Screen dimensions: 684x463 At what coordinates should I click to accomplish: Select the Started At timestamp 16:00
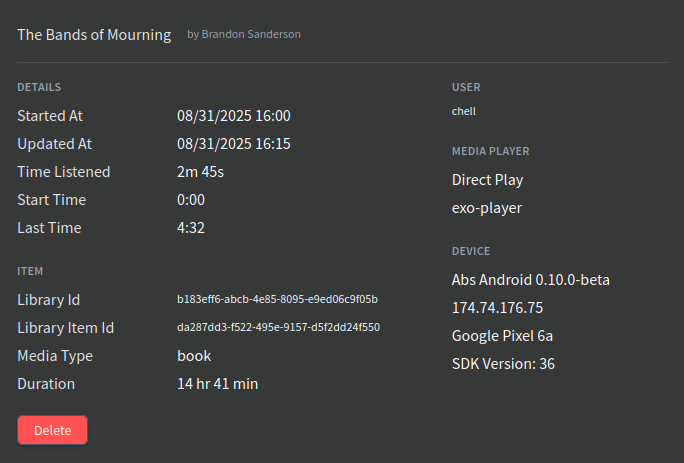[234, 116]
